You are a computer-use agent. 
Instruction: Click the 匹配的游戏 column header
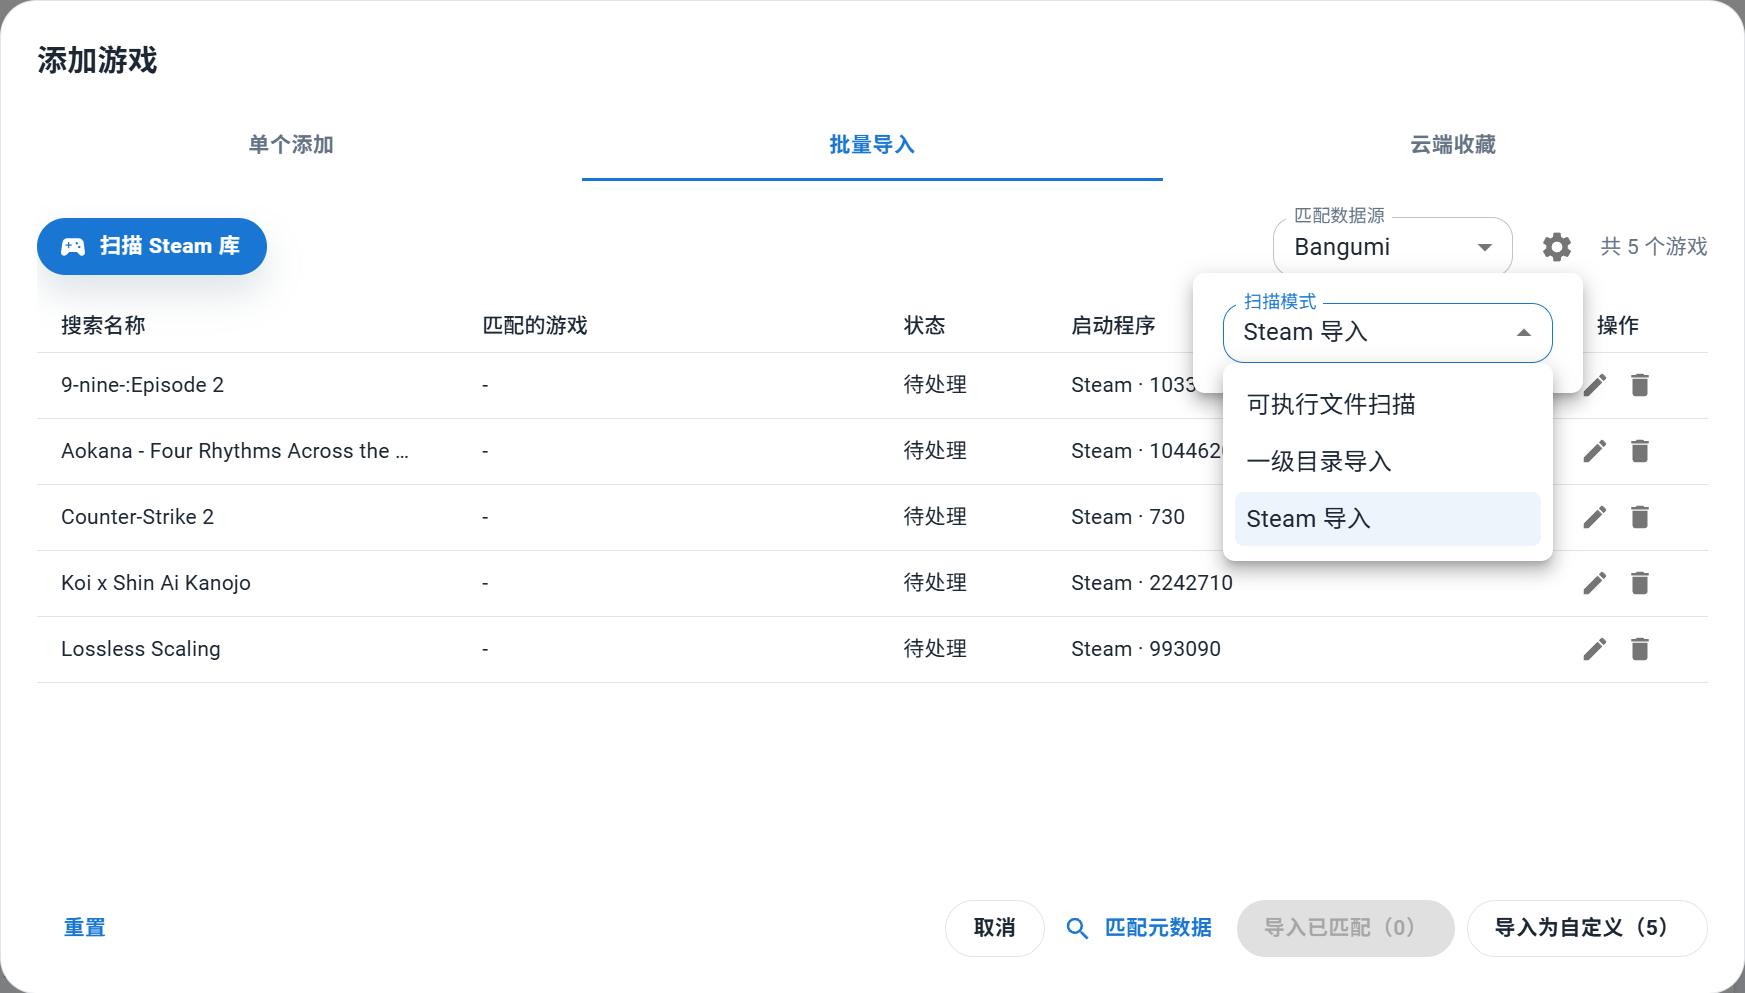point(534,325)
